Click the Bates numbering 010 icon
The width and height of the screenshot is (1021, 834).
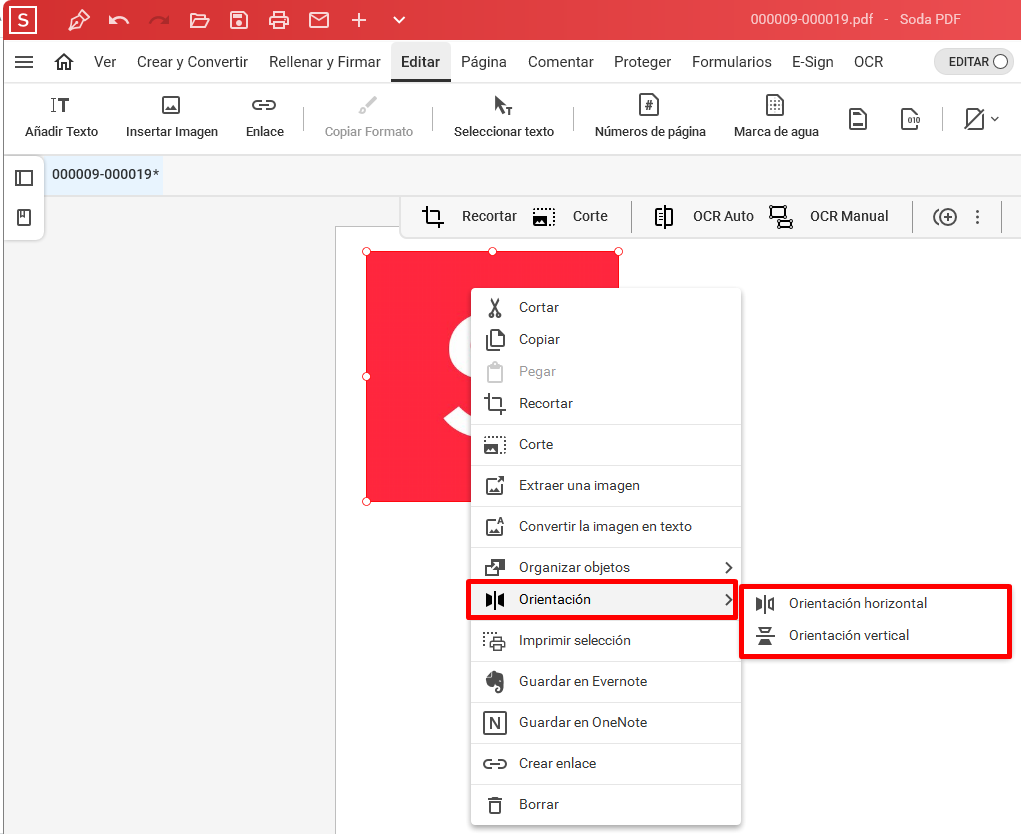point(910,119)
